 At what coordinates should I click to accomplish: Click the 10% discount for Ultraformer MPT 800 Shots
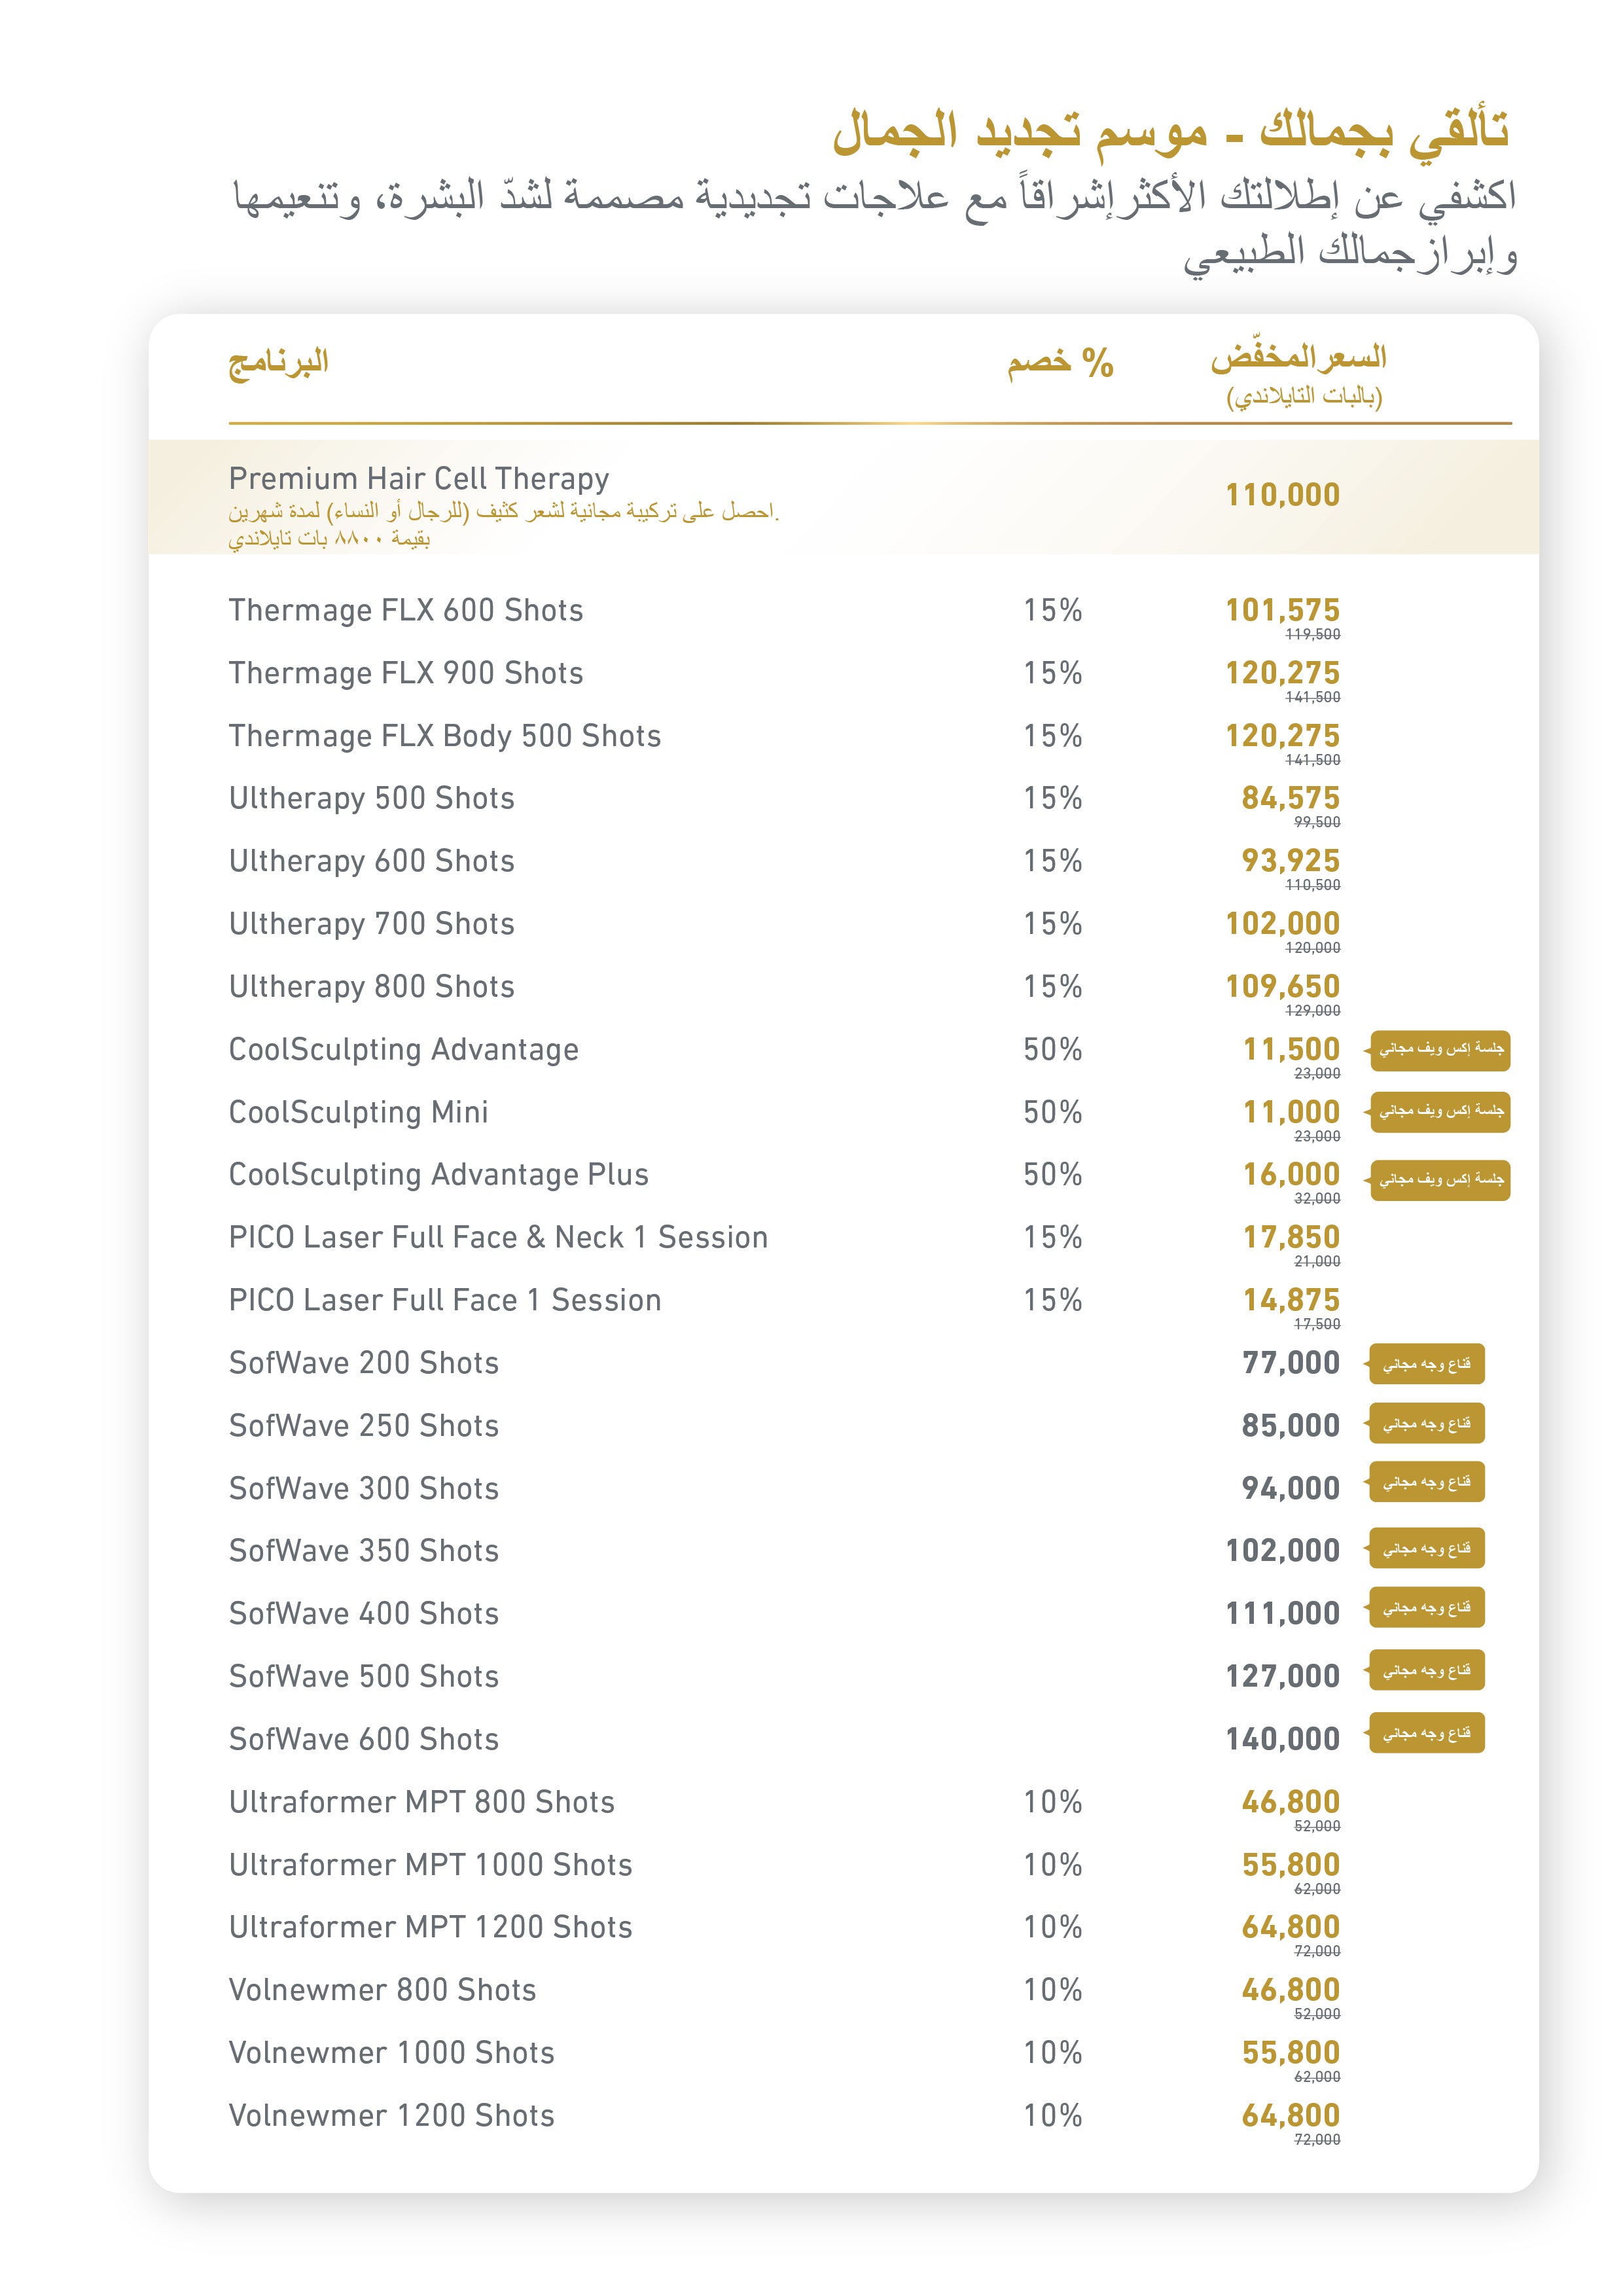coord(1052,1802)
